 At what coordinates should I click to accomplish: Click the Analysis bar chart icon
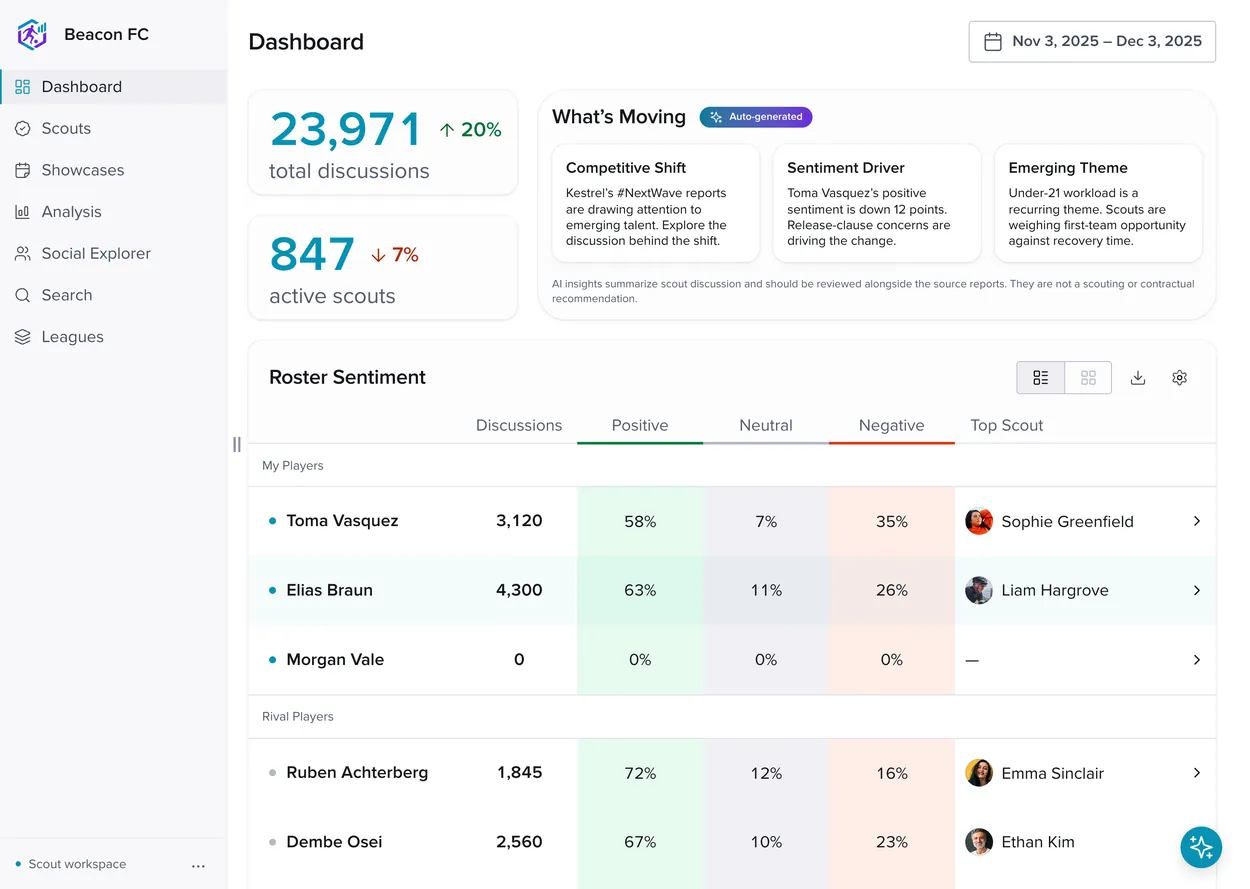pyautogui.click(x=22, y=212)
